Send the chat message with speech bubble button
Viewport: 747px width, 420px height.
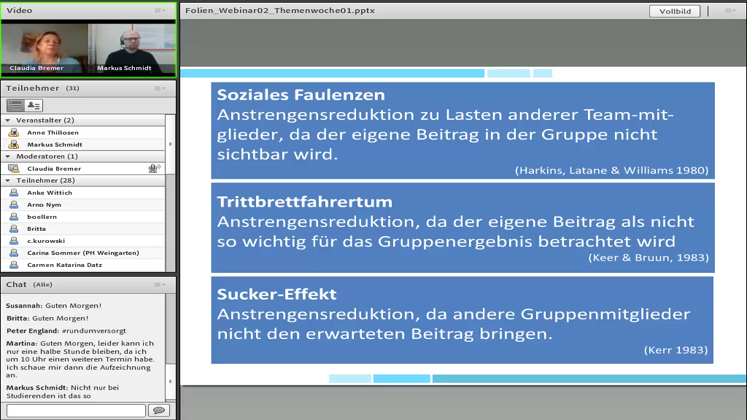(x=158, y=410)
